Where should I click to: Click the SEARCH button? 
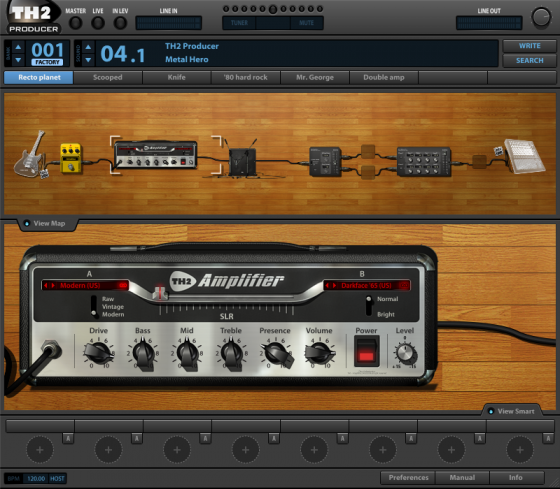[530, 60]
